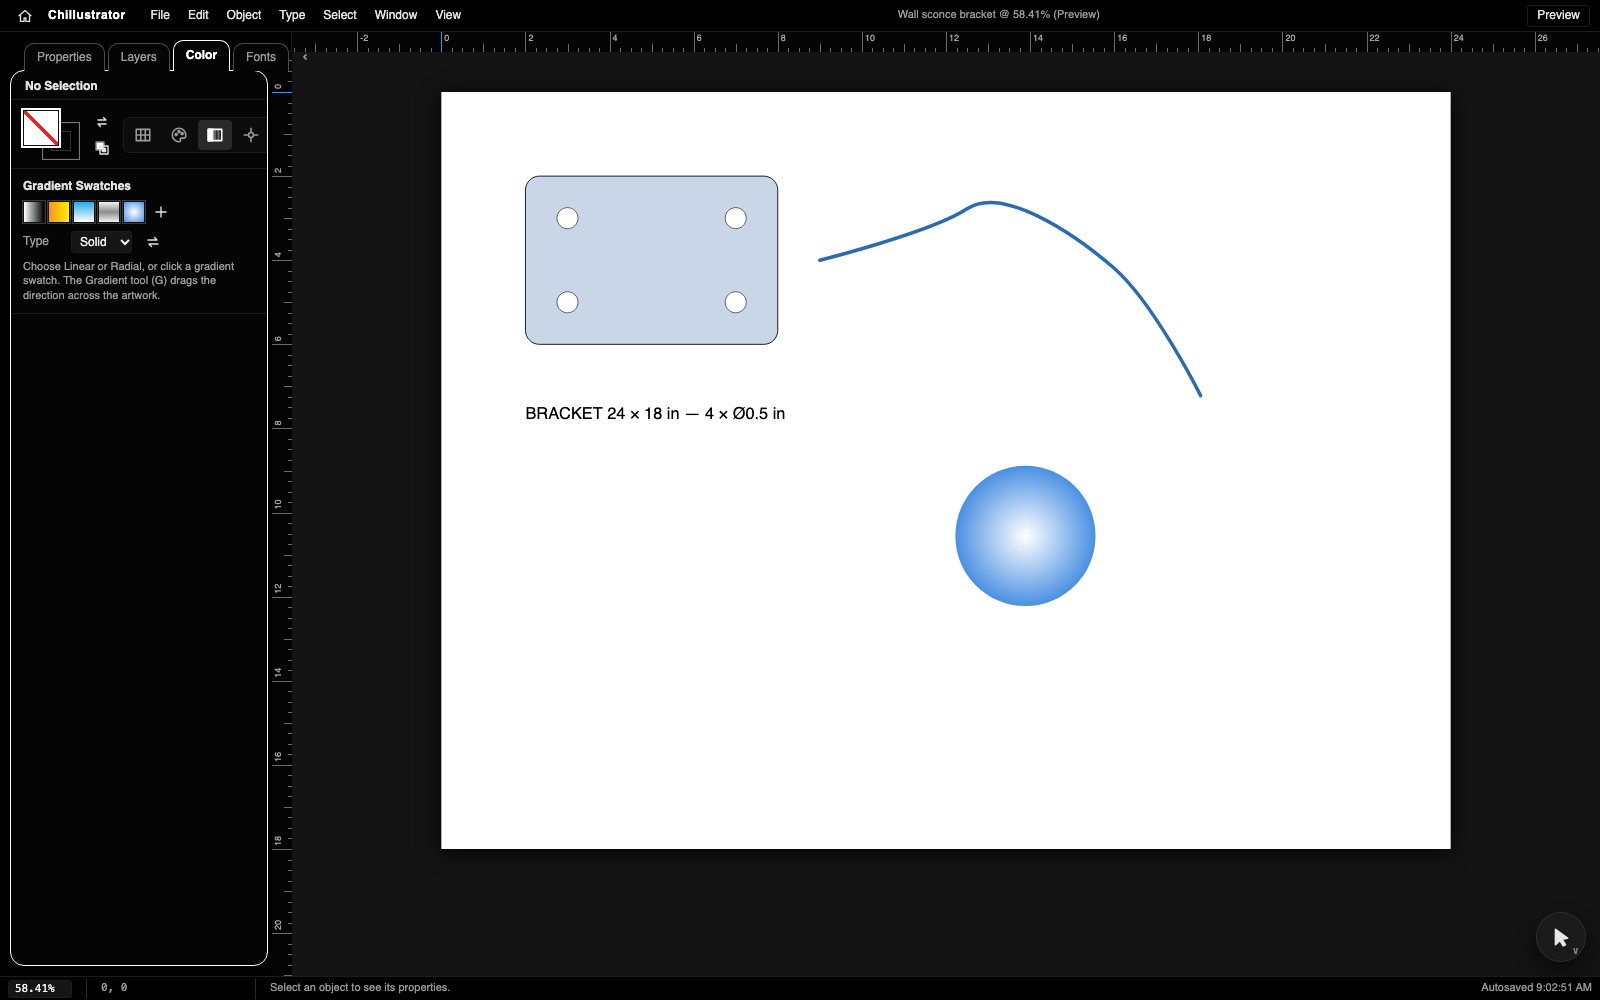The image size is (1600, 1000).
Task: Select the blue radial gradient circle
Action: tap(1025, 536)
